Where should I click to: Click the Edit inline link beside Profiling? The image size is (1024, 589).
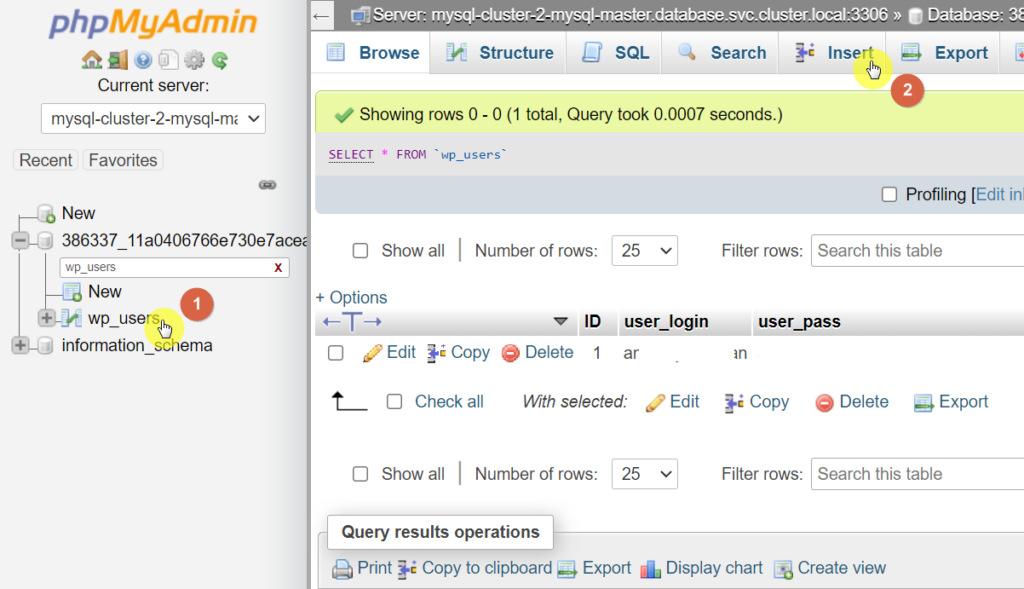point(999,195)
